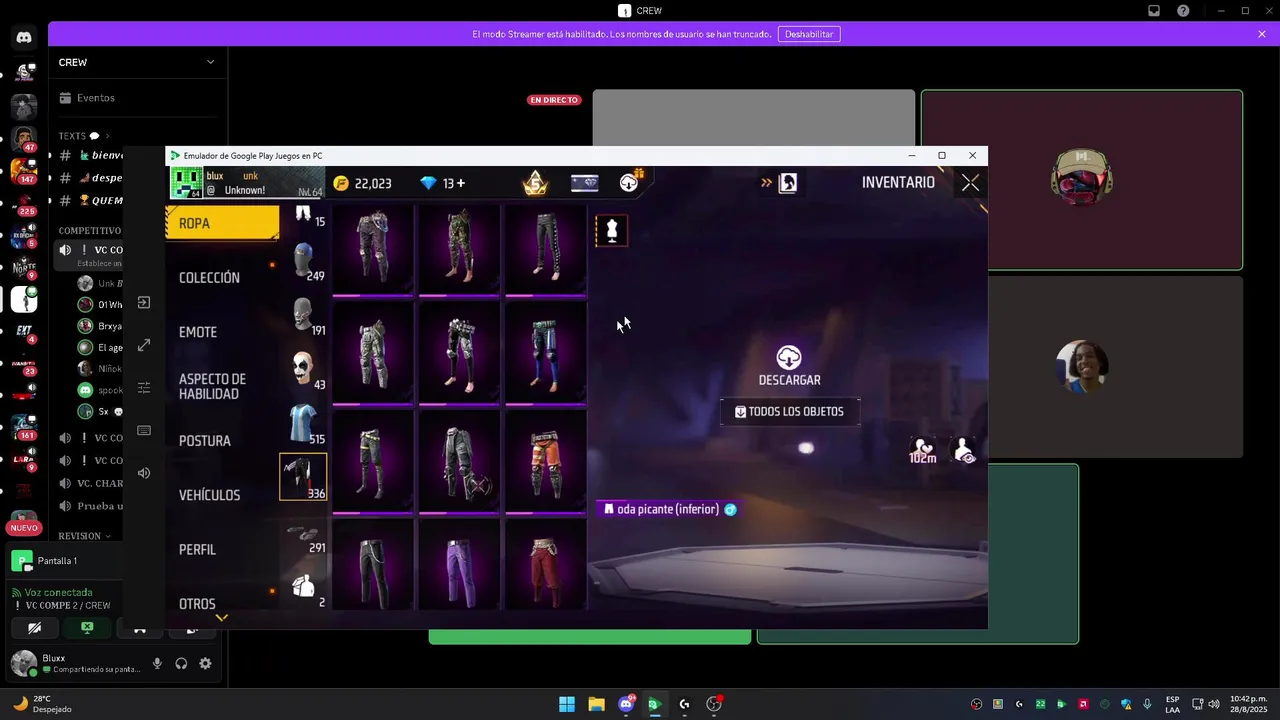Viewport: 1280px width, 720px height.
Task: Go to the PERFIL category
Action: [197, 550]
